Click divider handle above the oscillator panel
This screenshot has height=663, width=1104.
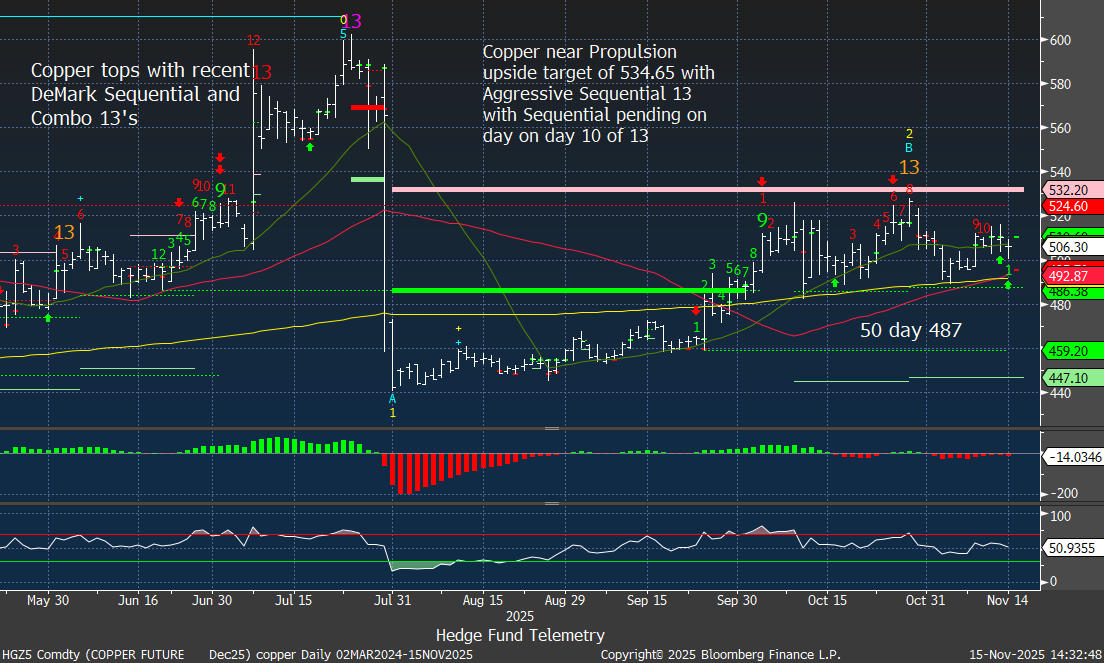[x=550, y=501]
